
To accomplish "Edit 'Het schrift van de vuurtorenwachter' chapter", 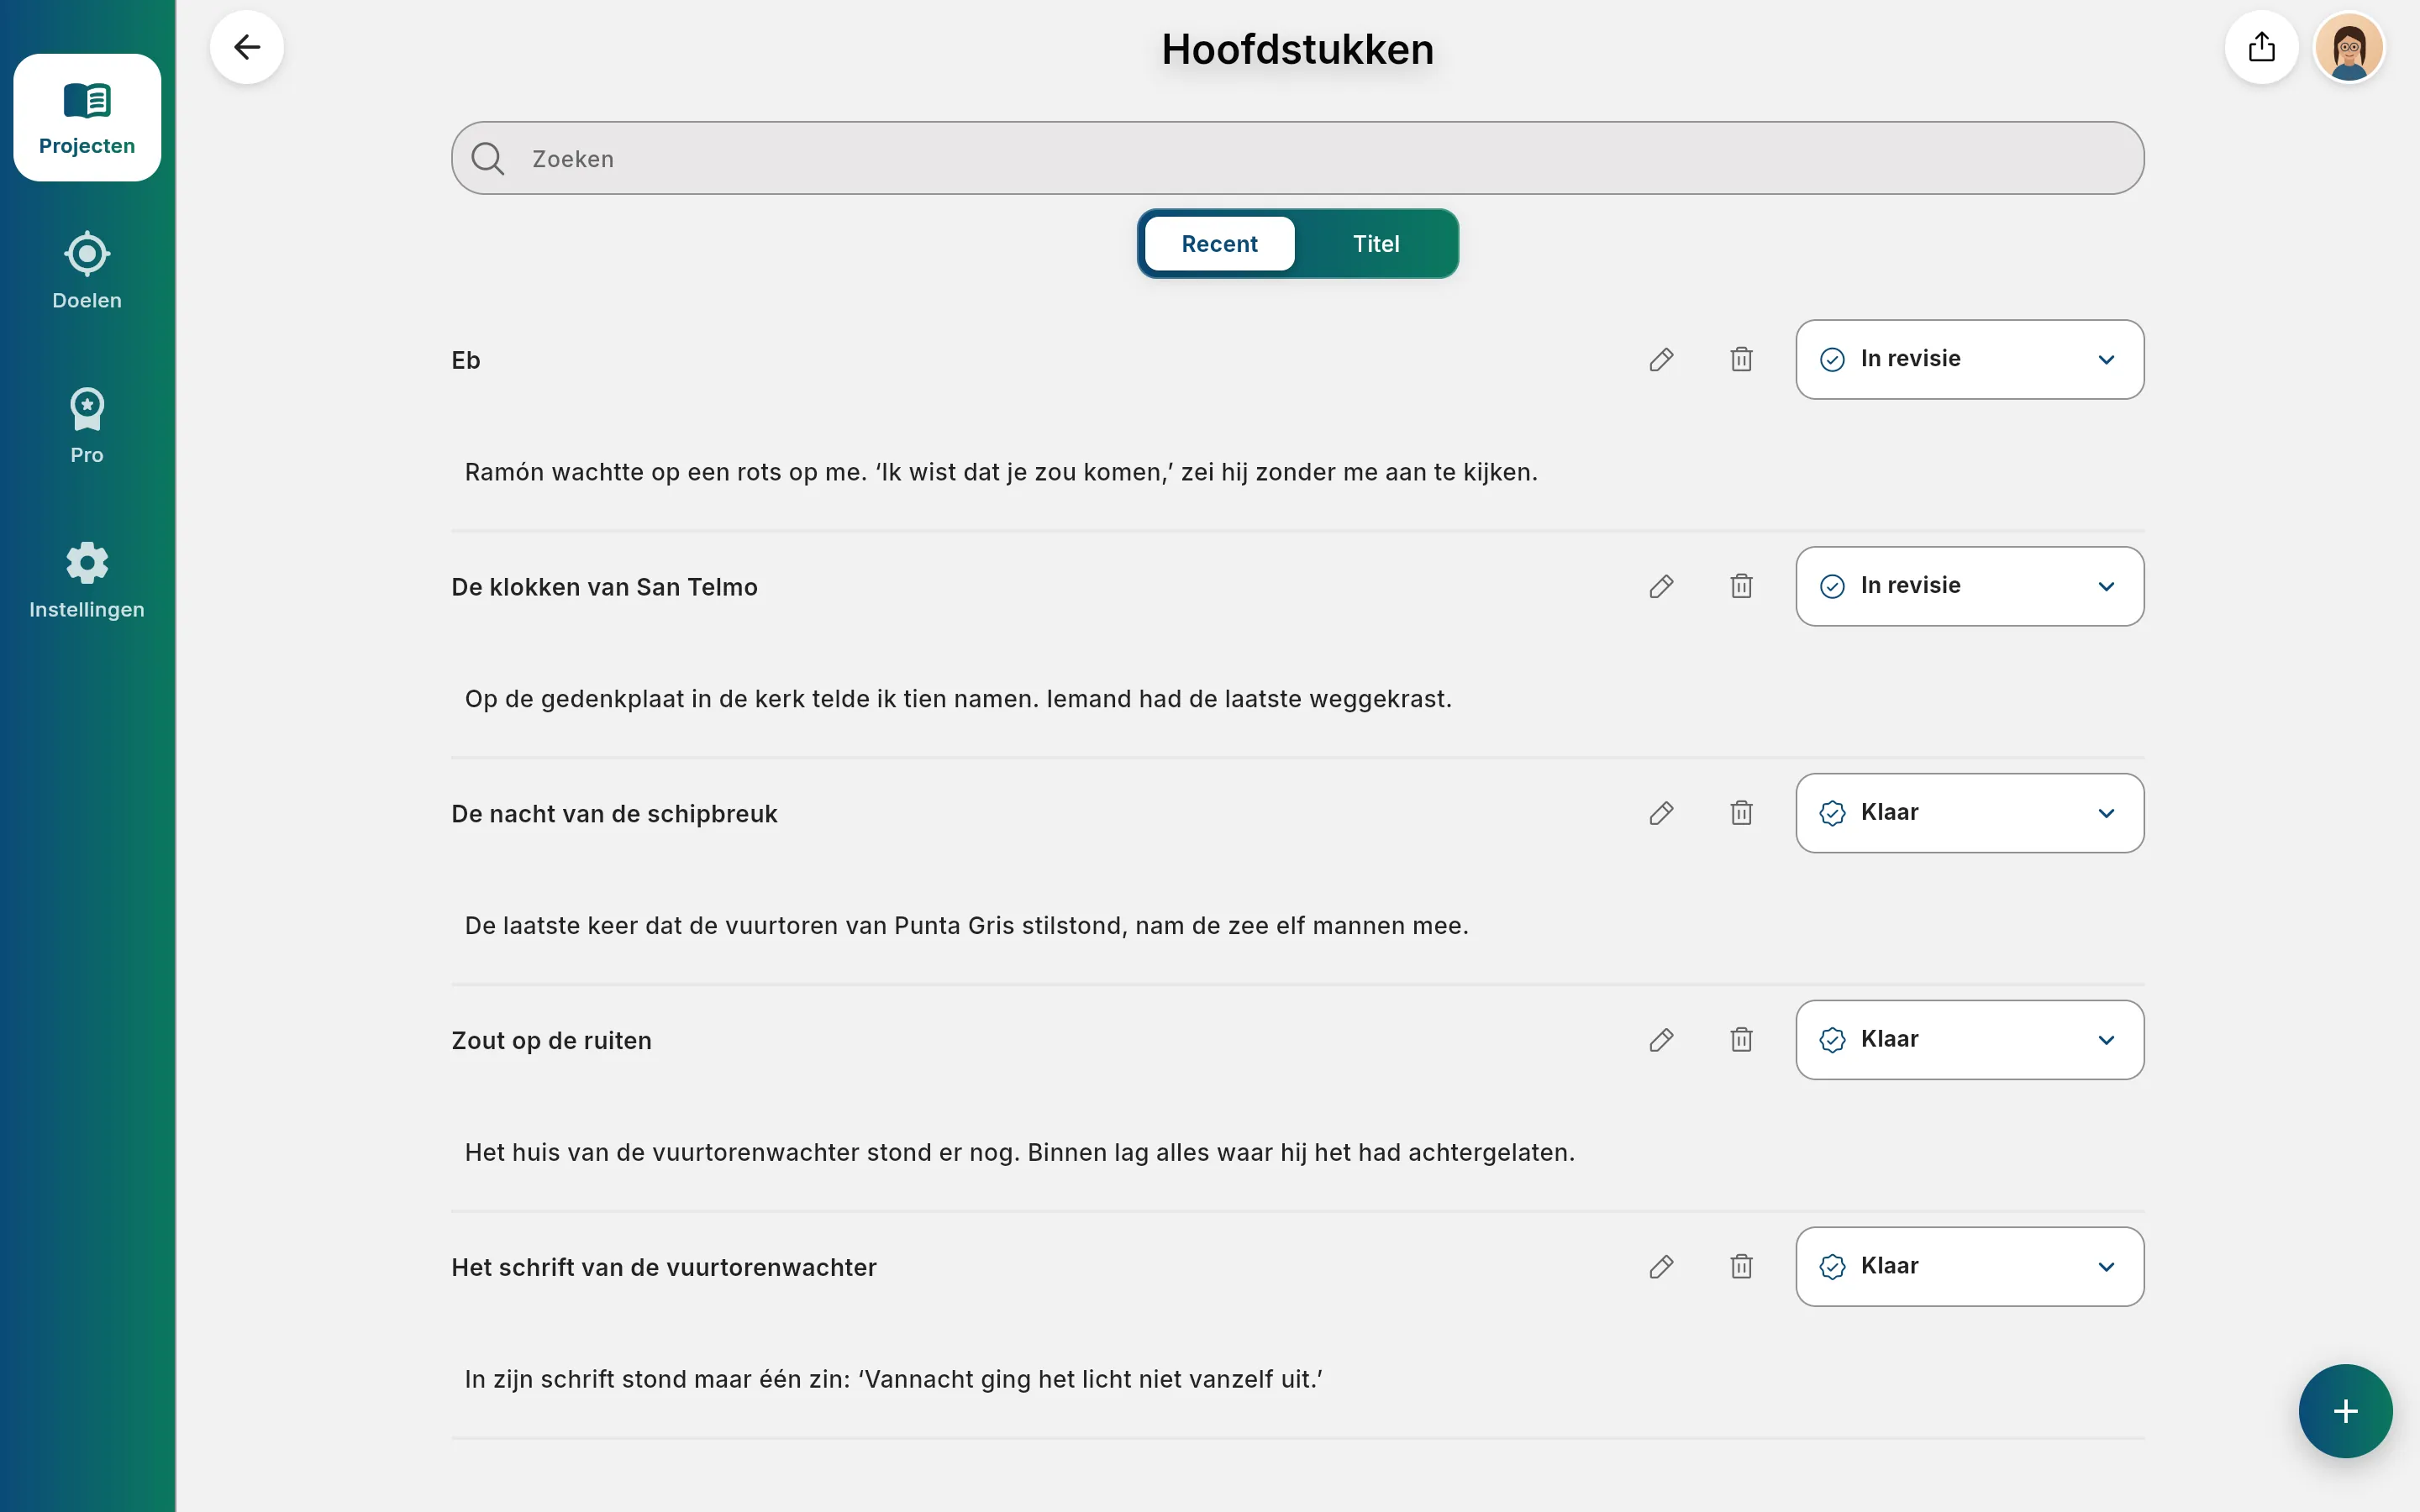I will pyautogui.click(x=1662, y=1267).
